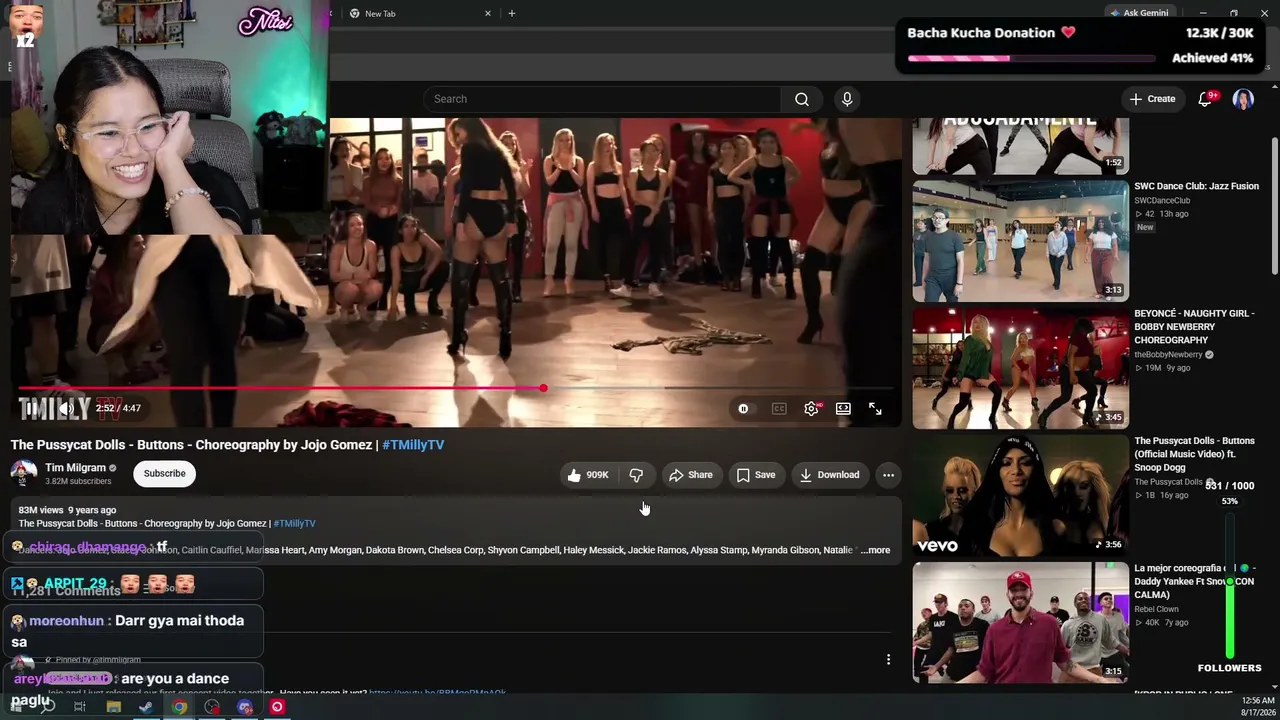This screenshot has height=720, width=1280.
Task: Dislike the video with thumbs down
Action: click(636, 475)
